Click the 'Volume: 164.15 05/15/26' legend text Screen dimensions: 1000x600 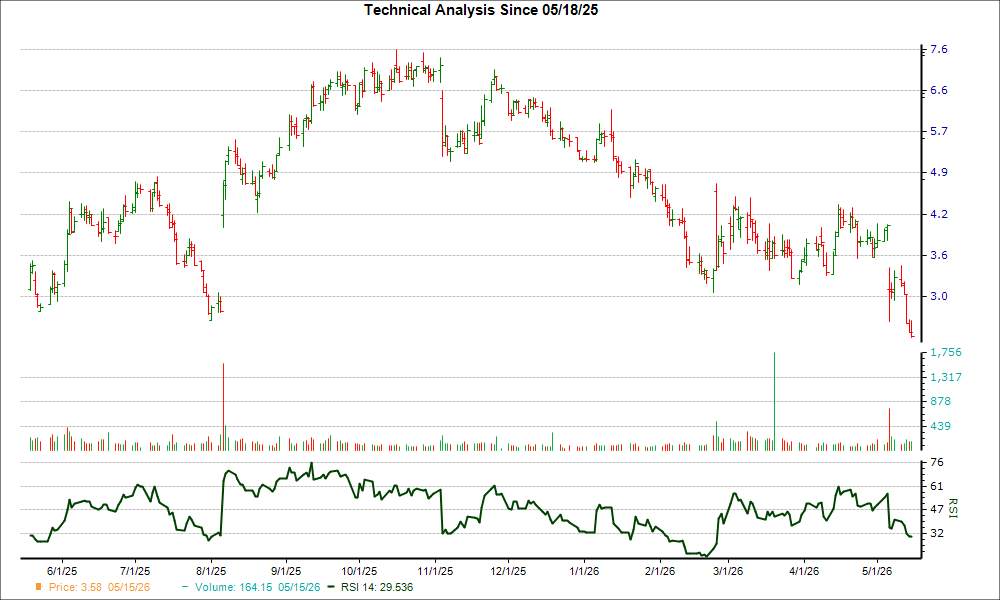pyautogui.click(x=258, y=587)
